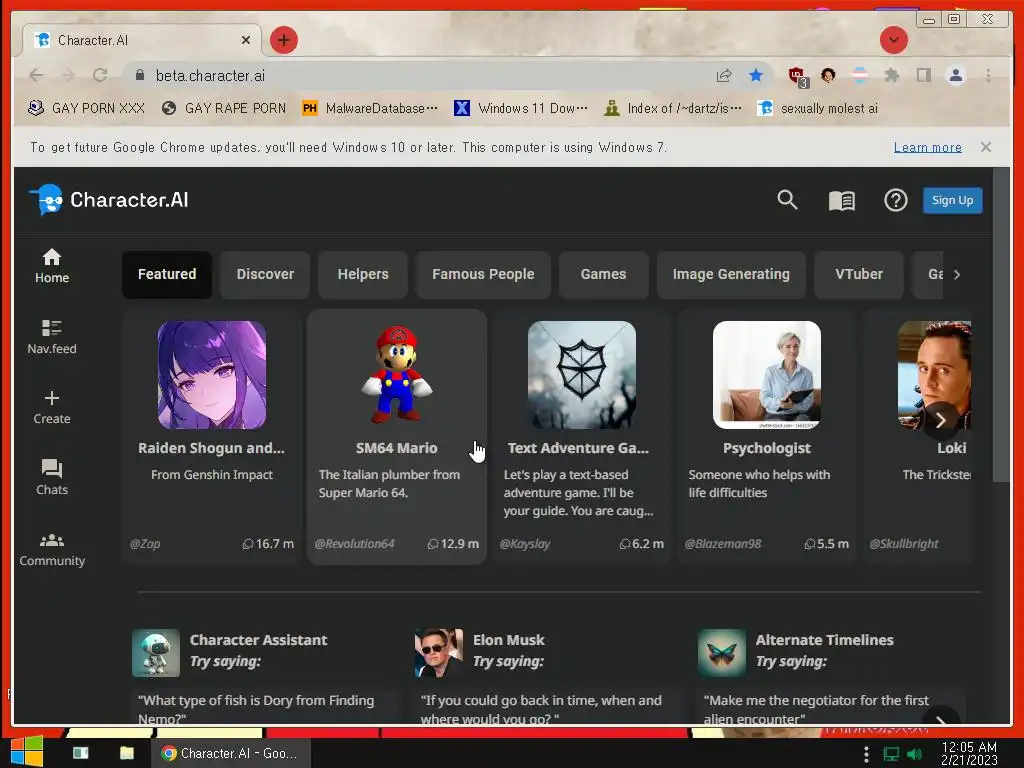Dismiss the Chrome update infobar
Screen dimensions: 1024x768
[985, 147]
